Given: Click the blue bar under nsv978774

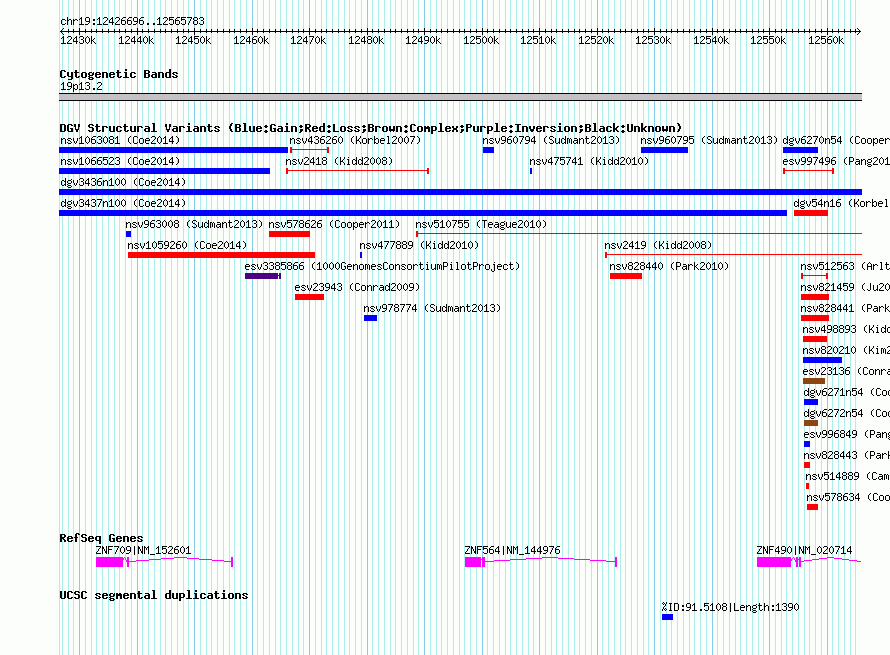Looking at the screenshot, I should pos(371,318).
